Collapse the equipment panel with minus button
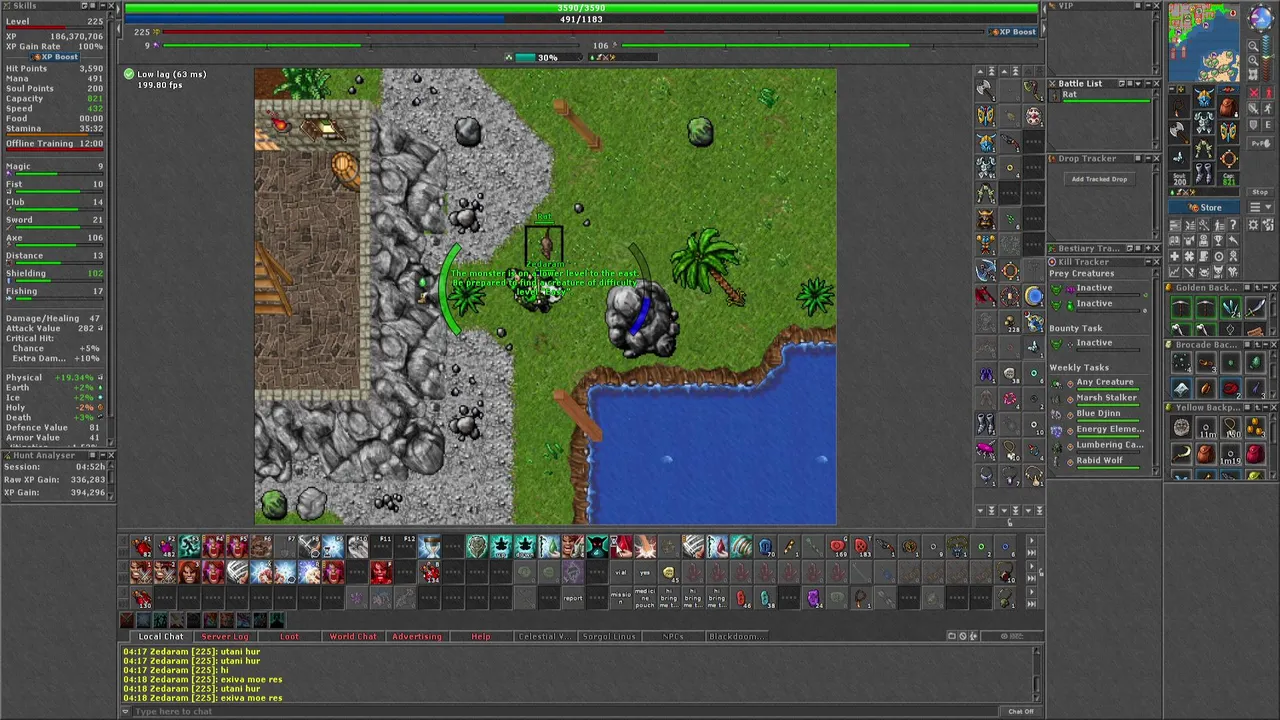The height and width of the screenshot is (720, 1280). tap(1172, 89)
